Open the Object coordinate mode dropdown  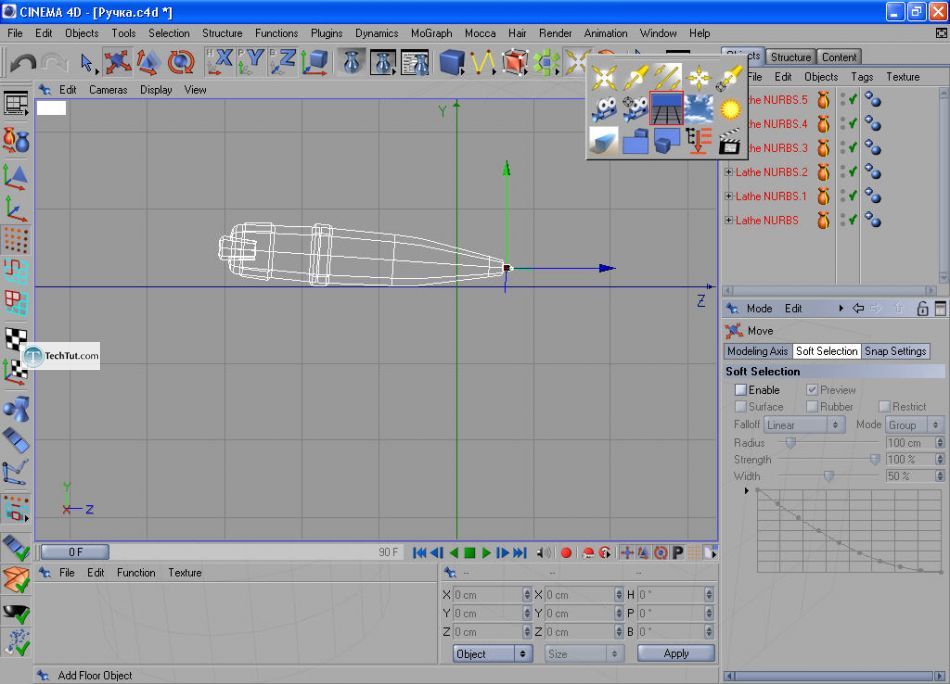pos(493,654)
